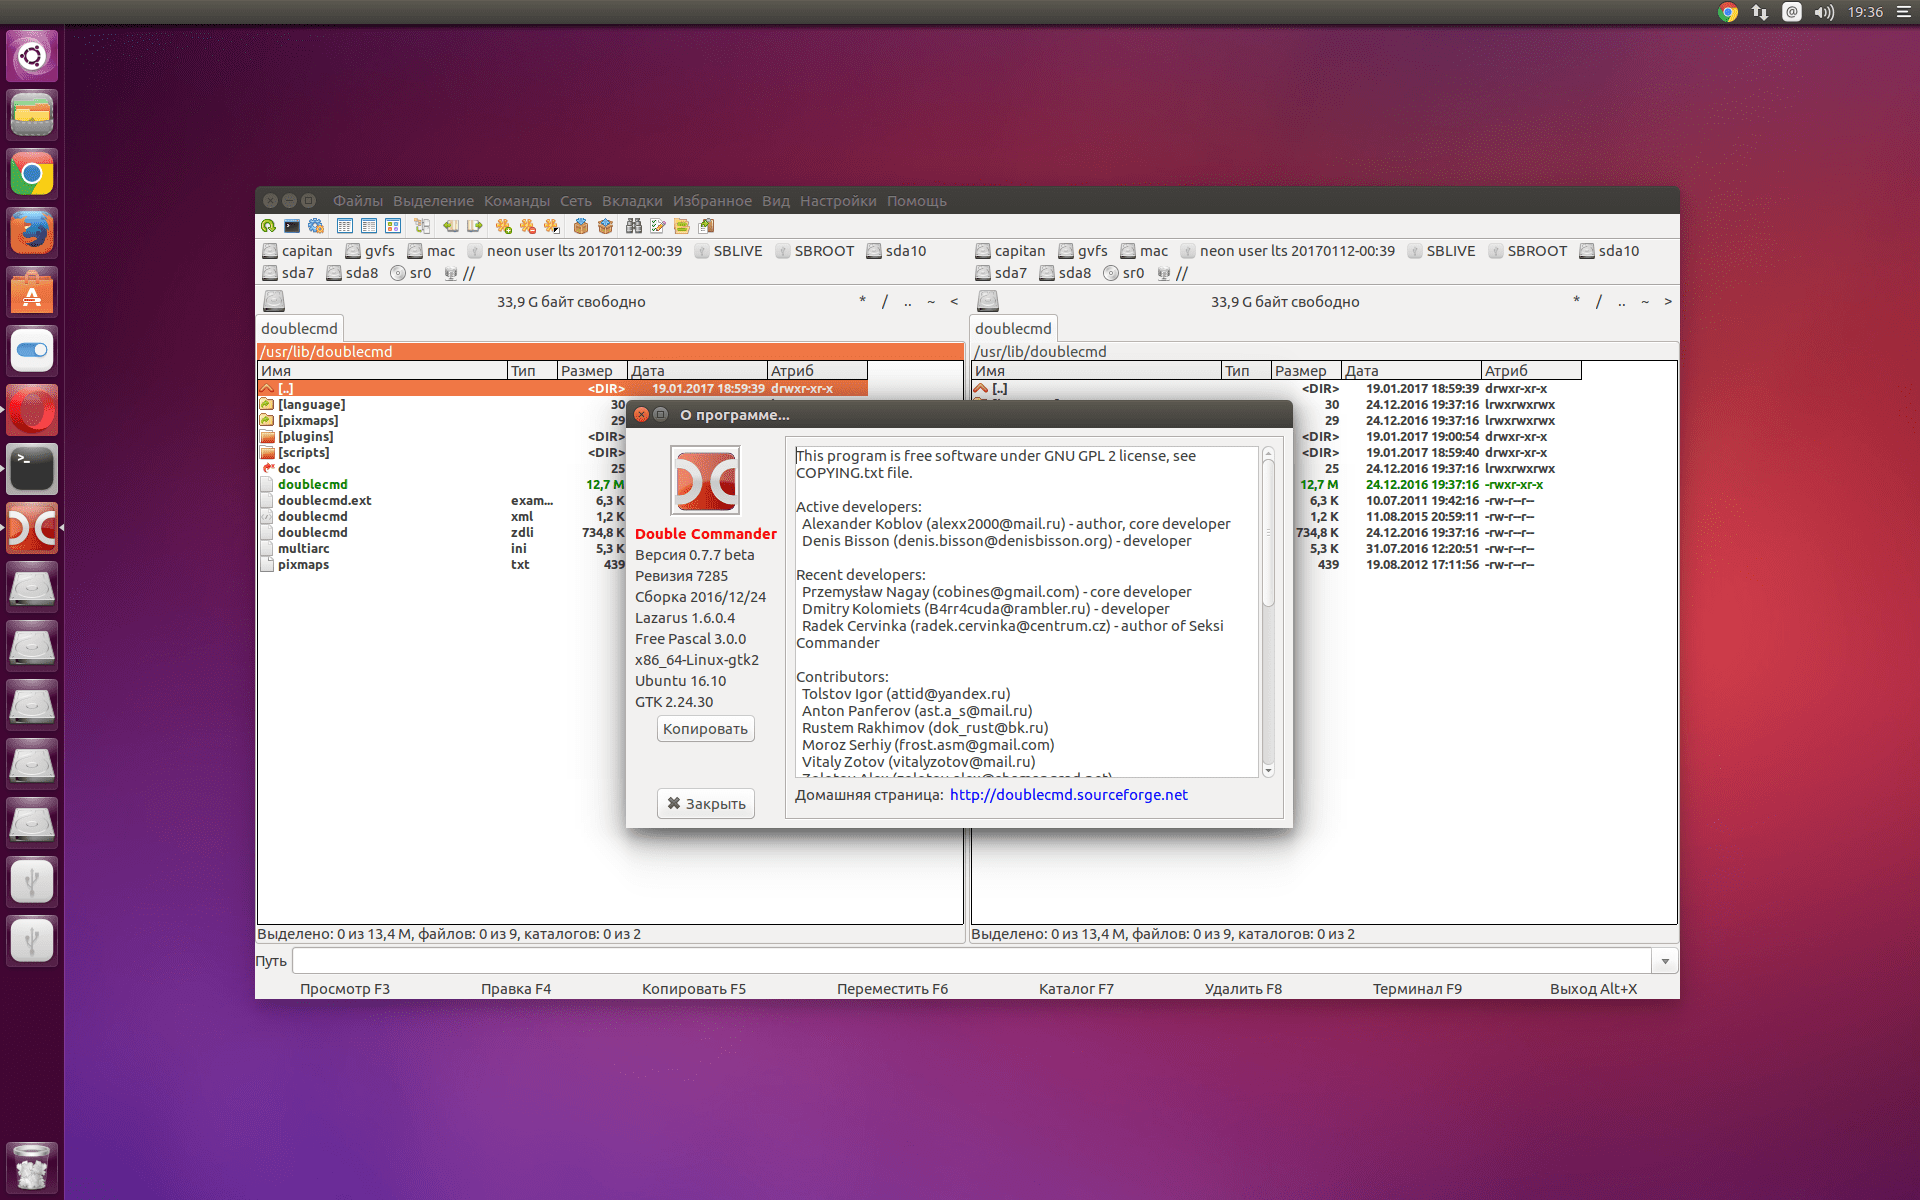Click the scroll-down arrow in the About credits

(1268, 771)
